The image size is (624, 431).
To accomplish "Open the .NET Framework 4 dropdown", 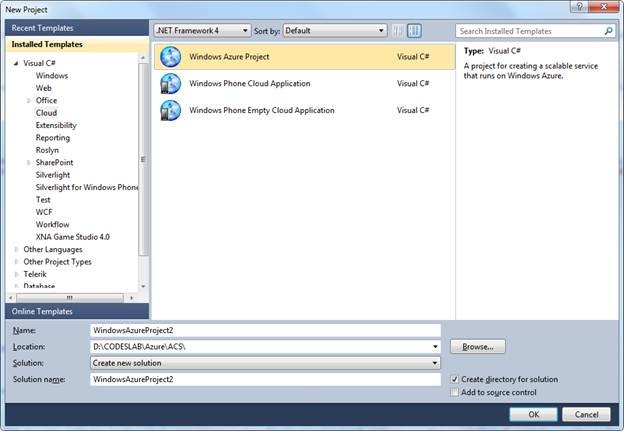I will (x=201, y=31).
